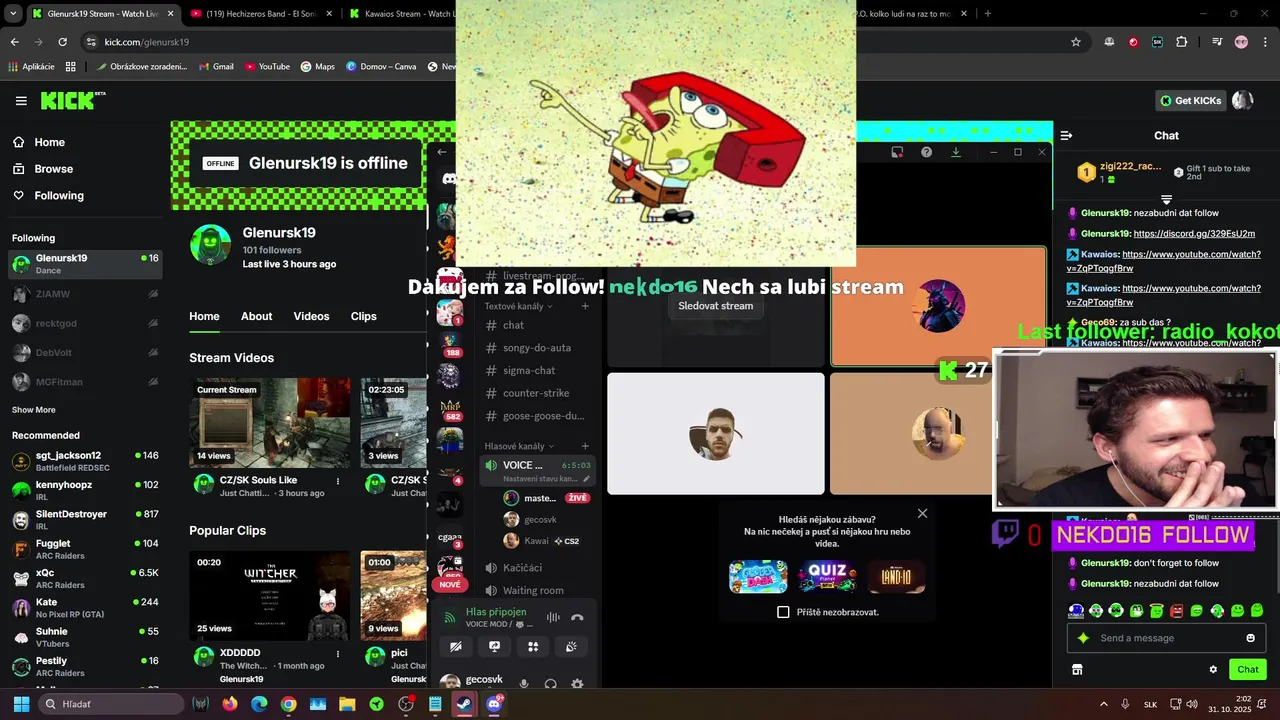
Task: Click the Discord settings gear for gecosvk
Action: click(577, 684)
